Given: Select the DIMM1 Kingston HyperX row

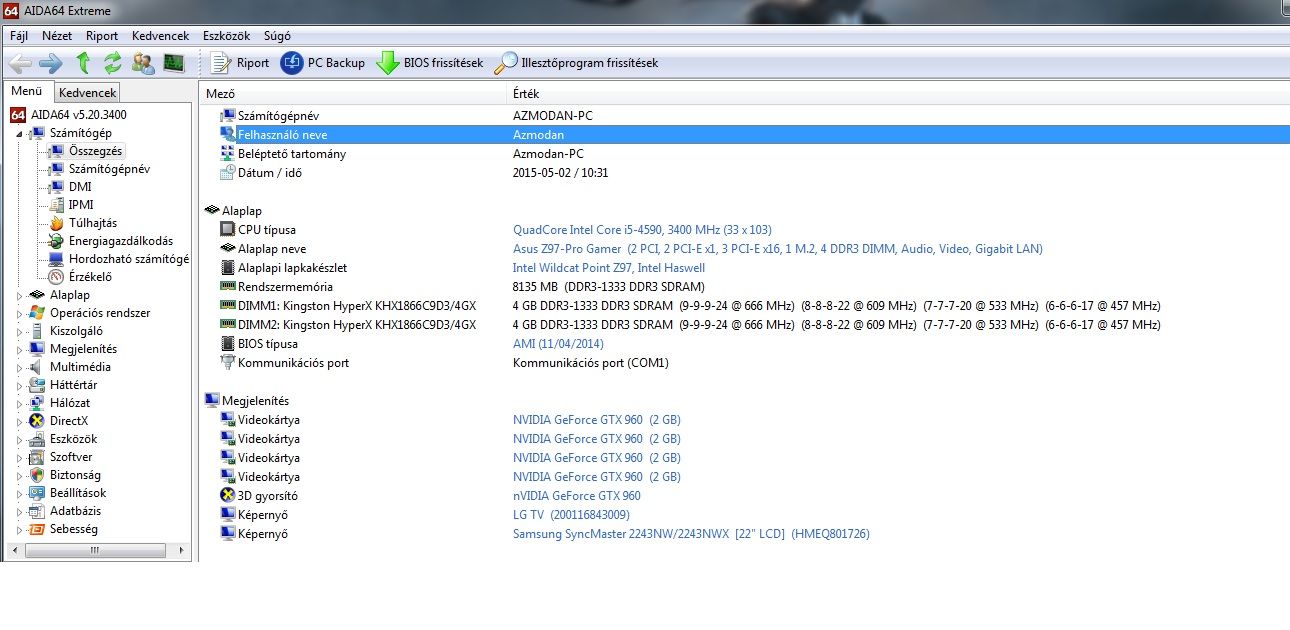Looking at the screenshot, I should coord(744,306).
